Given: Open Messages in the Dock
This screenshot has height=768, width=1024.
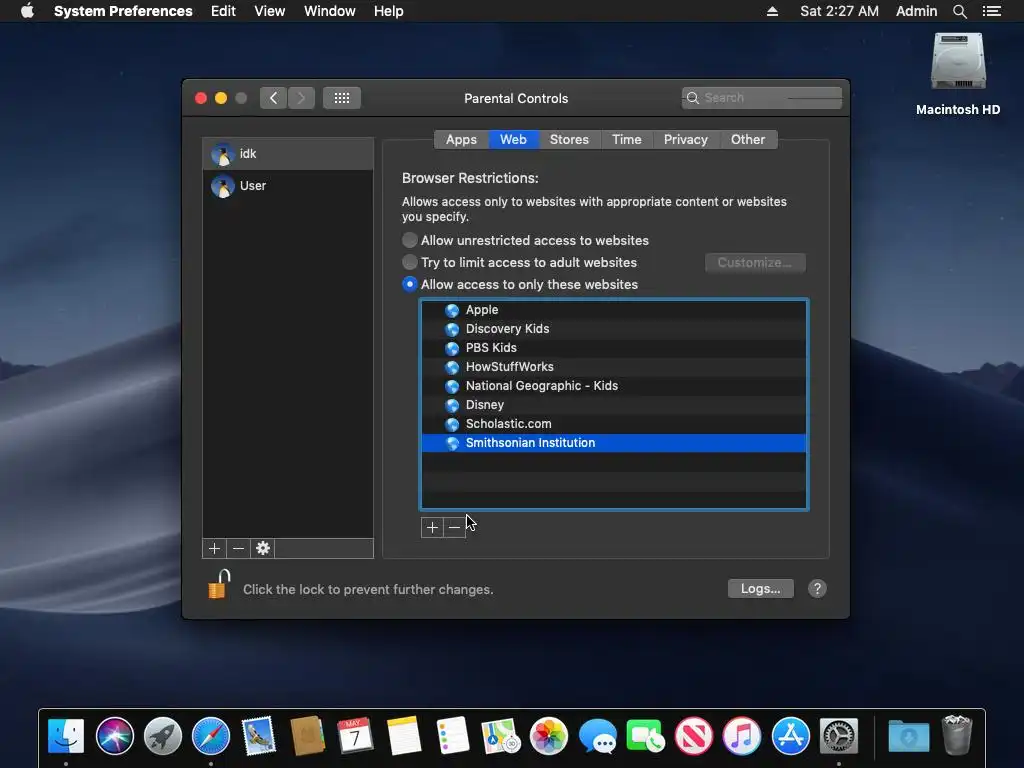Looking at the screenshot, I should pos(598,736).
